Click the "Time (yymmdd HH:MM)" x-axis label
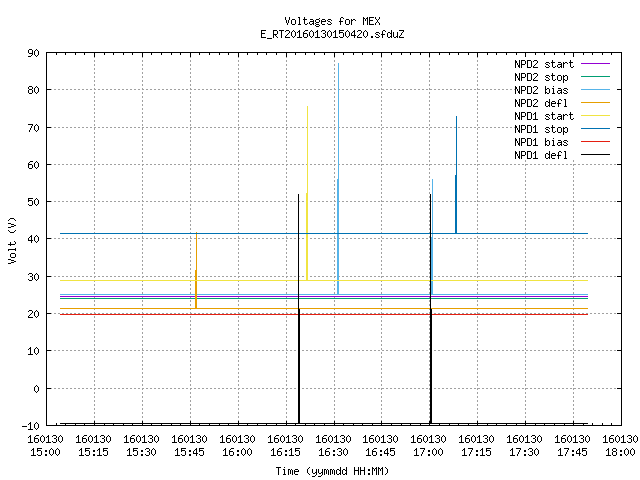The height and width of the screenshot is (480, 640). [332, 471]
